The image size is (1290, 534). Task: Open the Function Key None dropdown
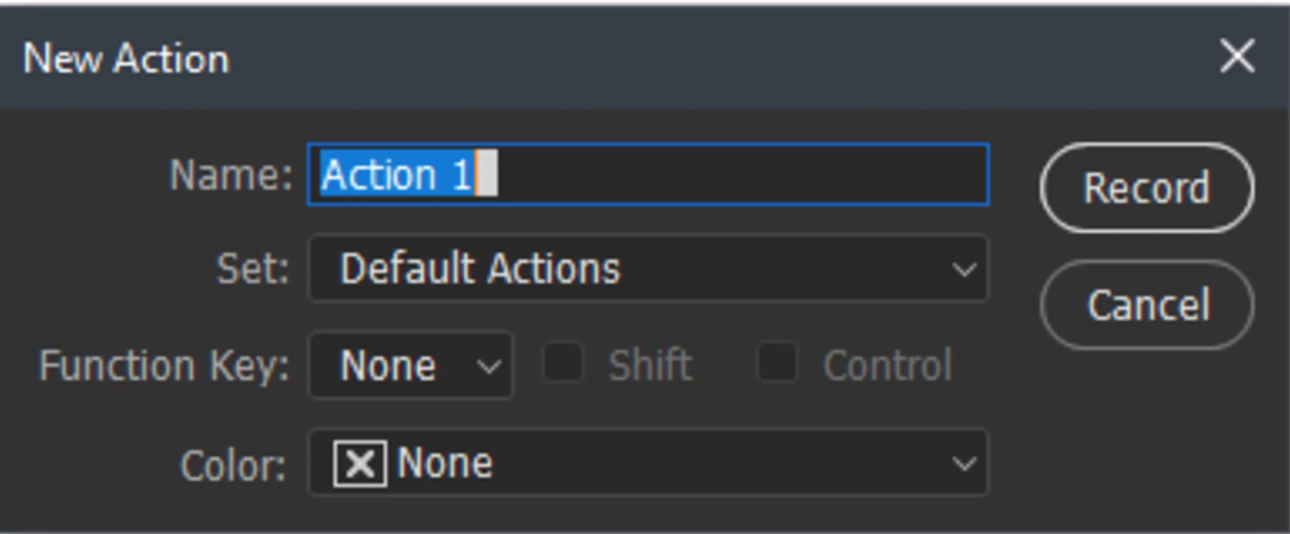pos(410,367)
